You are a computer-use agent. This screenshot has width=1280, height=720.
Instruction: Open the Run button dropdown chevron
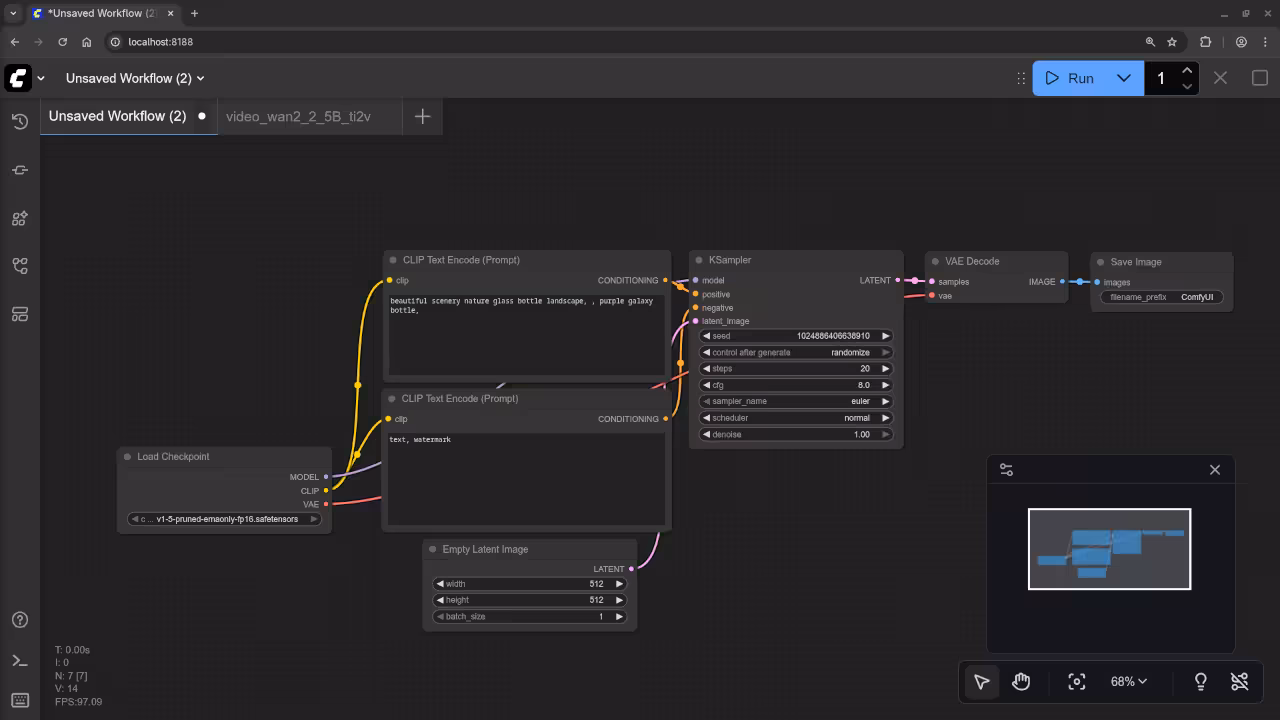pos(1123,78)
